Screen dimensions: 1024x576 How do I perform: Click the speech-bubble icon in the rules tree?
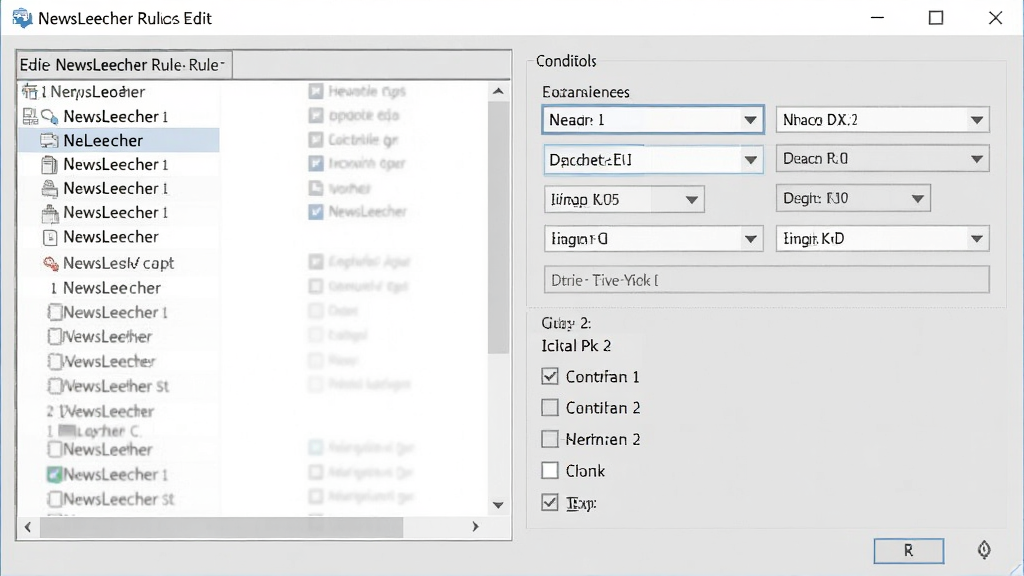pyautogui.click(x=50, y=117)
